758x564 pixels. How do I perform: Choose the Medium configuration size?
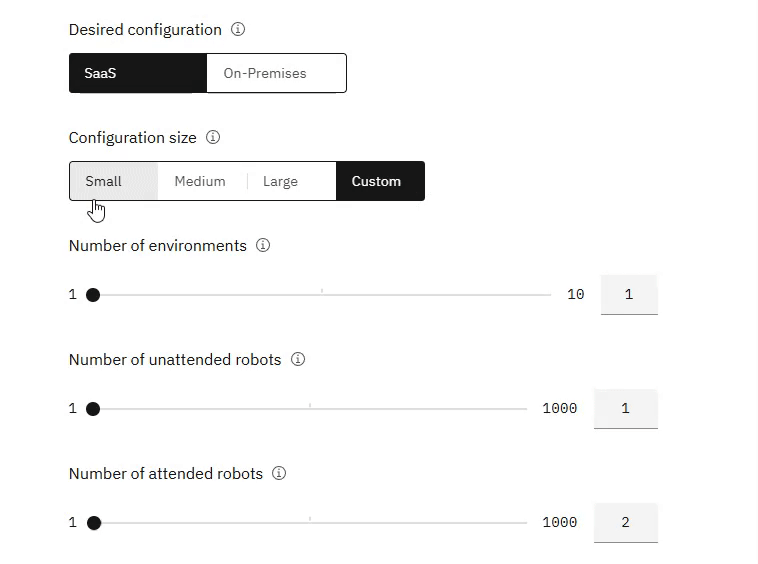coord(202,181)
